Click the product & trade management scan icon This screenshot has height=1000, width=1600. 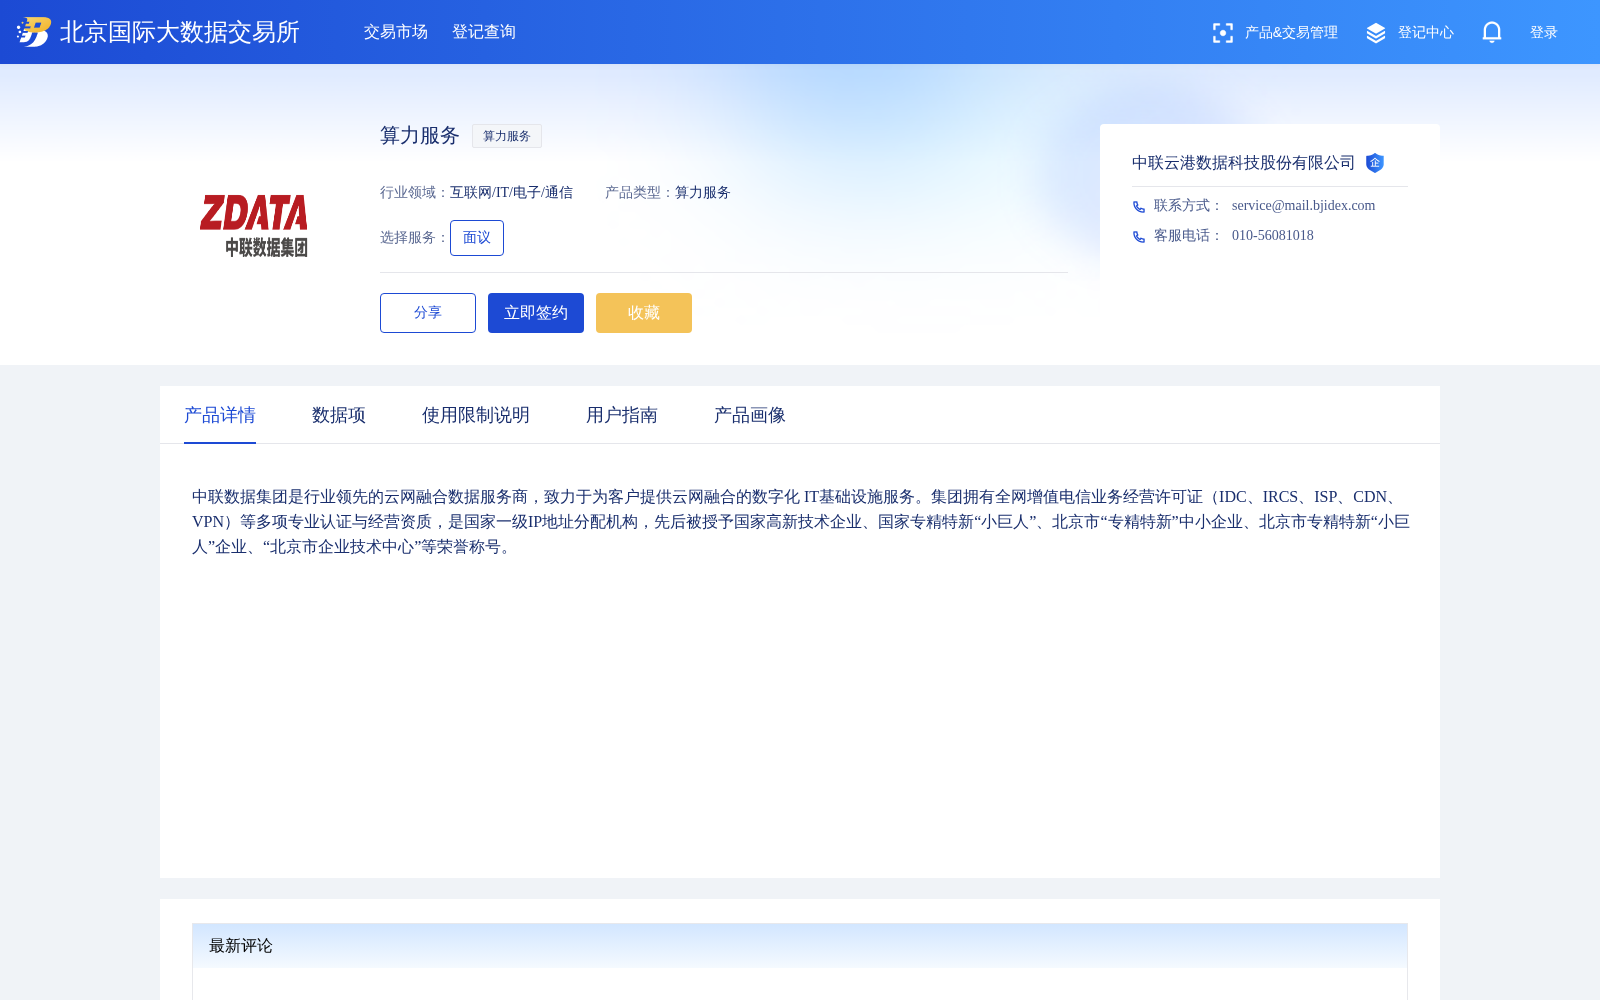[x=1222, y=33]
